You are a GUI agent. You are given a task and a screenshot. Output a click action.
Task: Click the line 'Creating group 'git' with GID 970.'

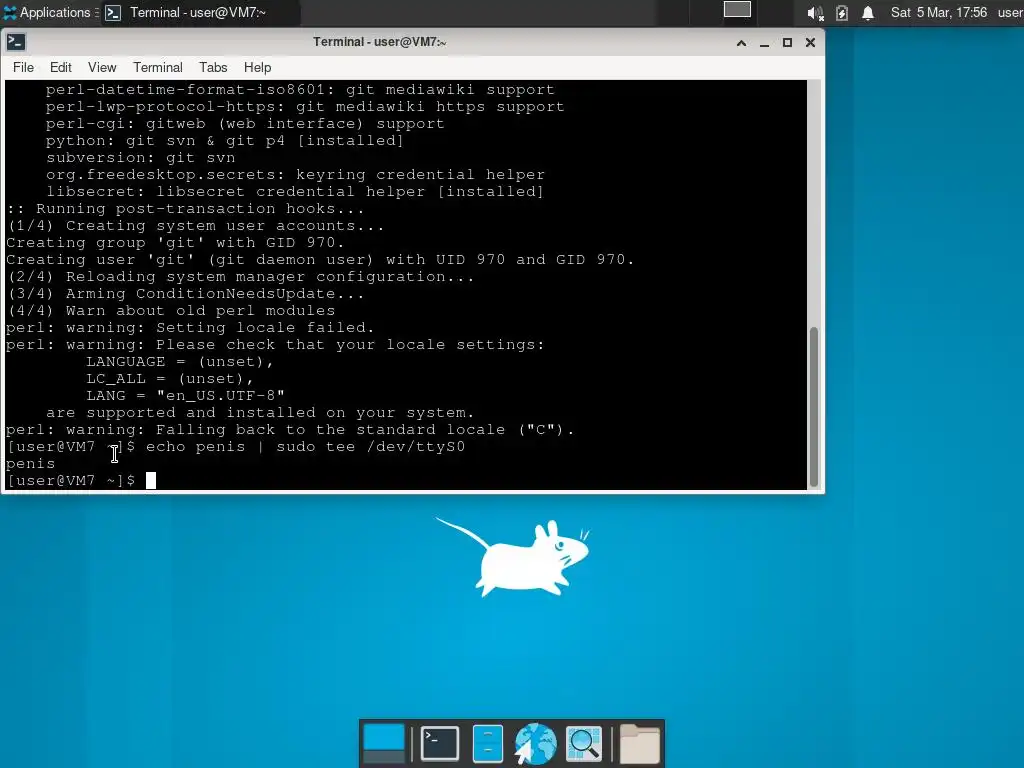pyautogui.click(x=175, y=243)
